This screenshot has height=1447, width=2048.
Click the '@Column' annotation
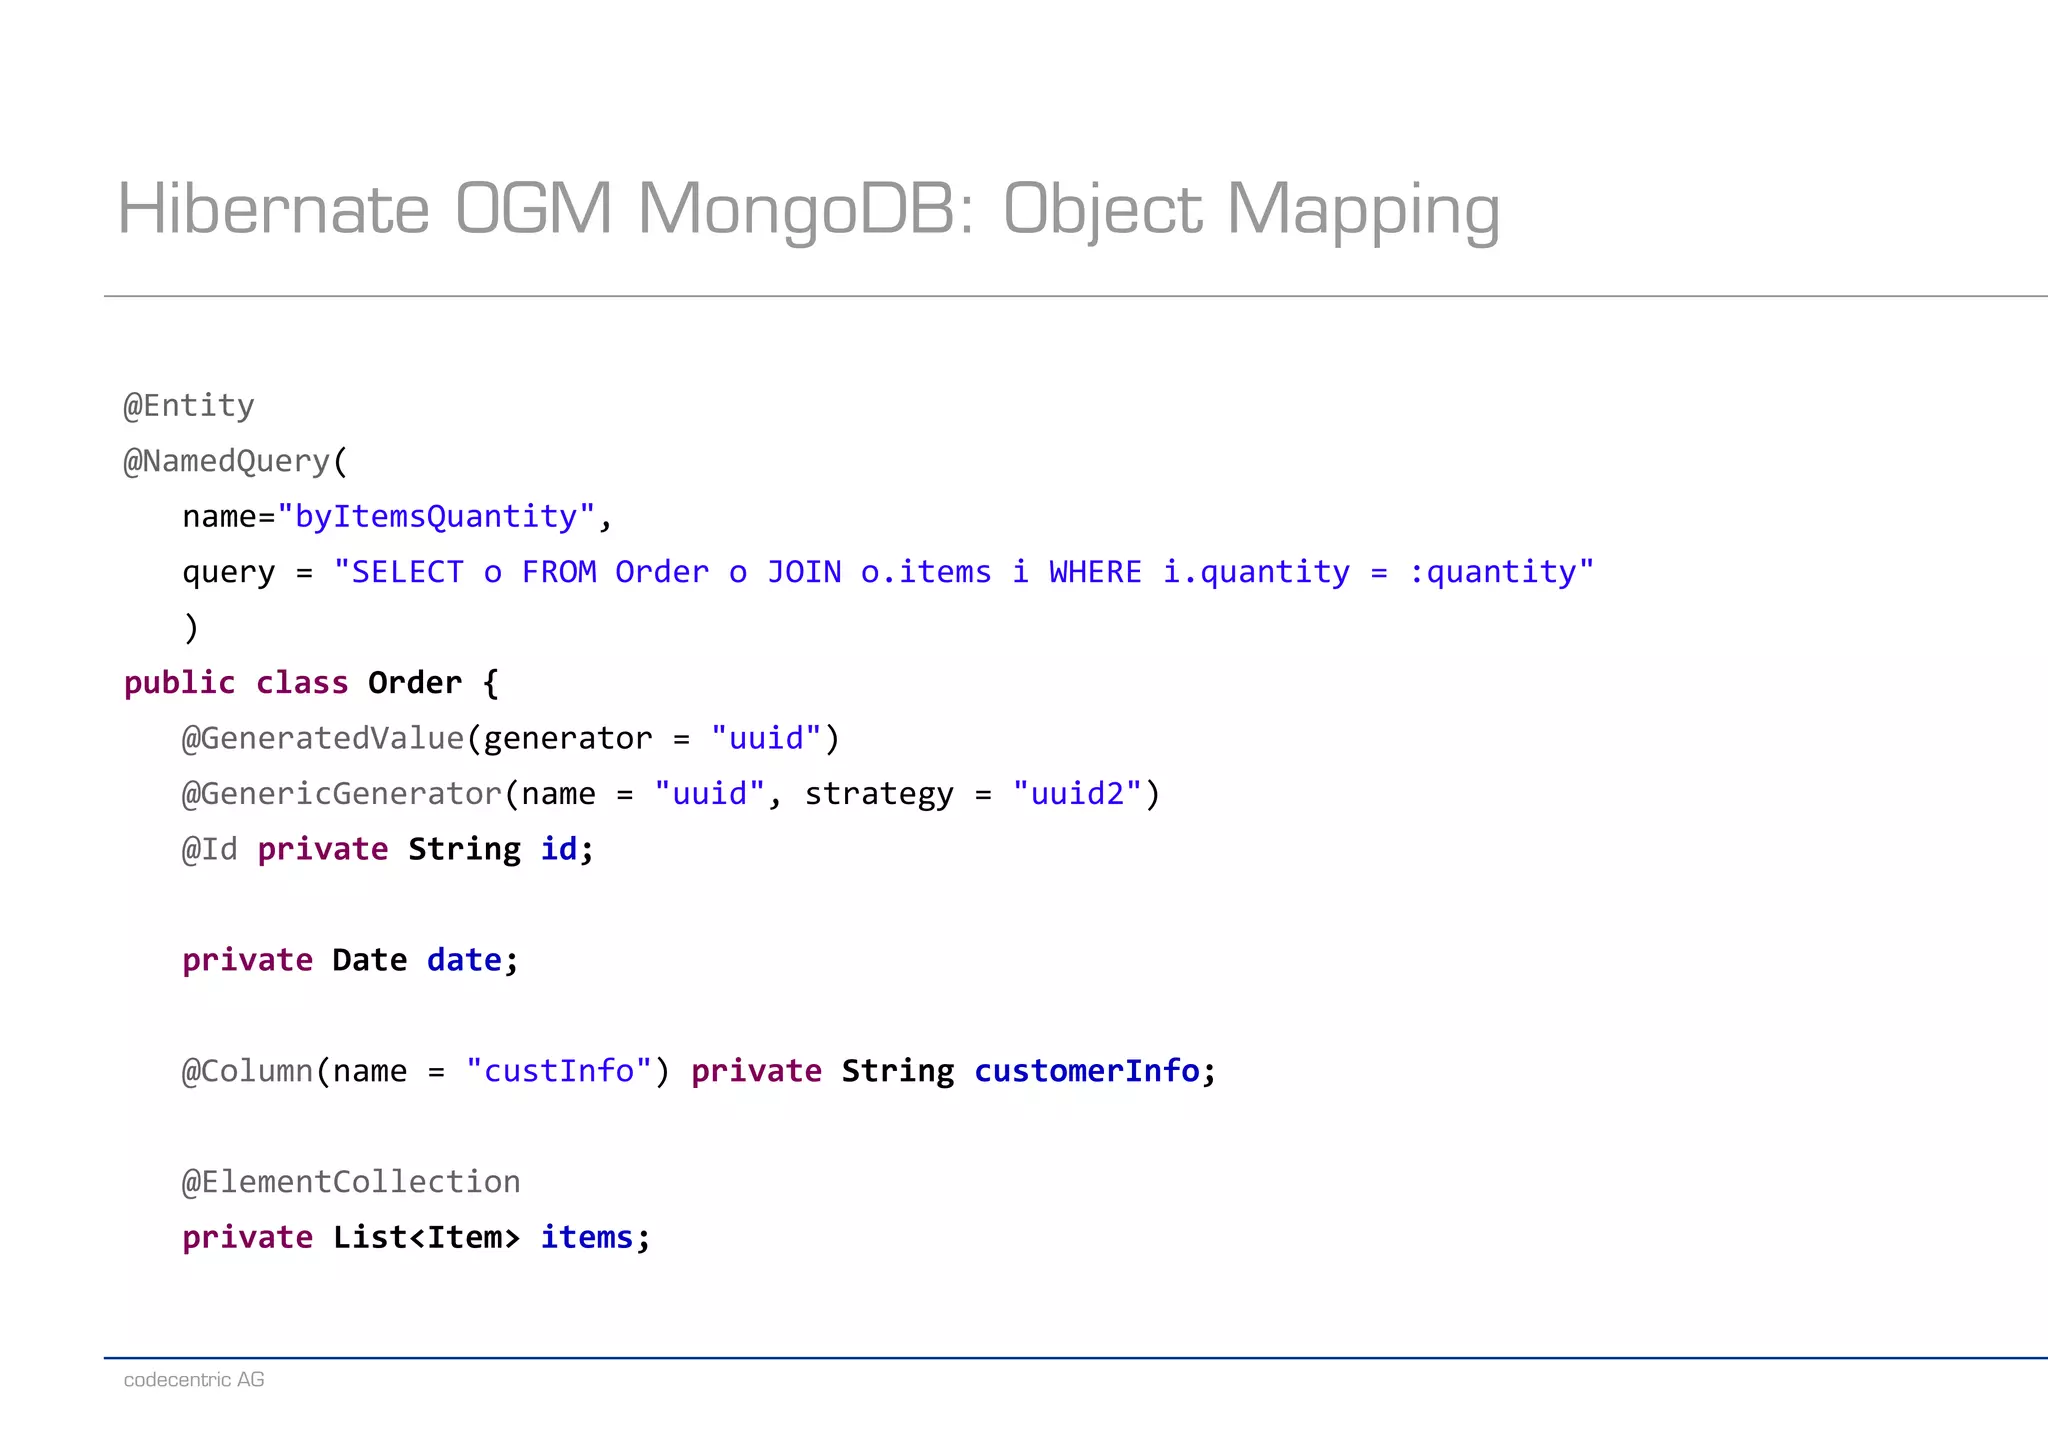[247, 1071]
